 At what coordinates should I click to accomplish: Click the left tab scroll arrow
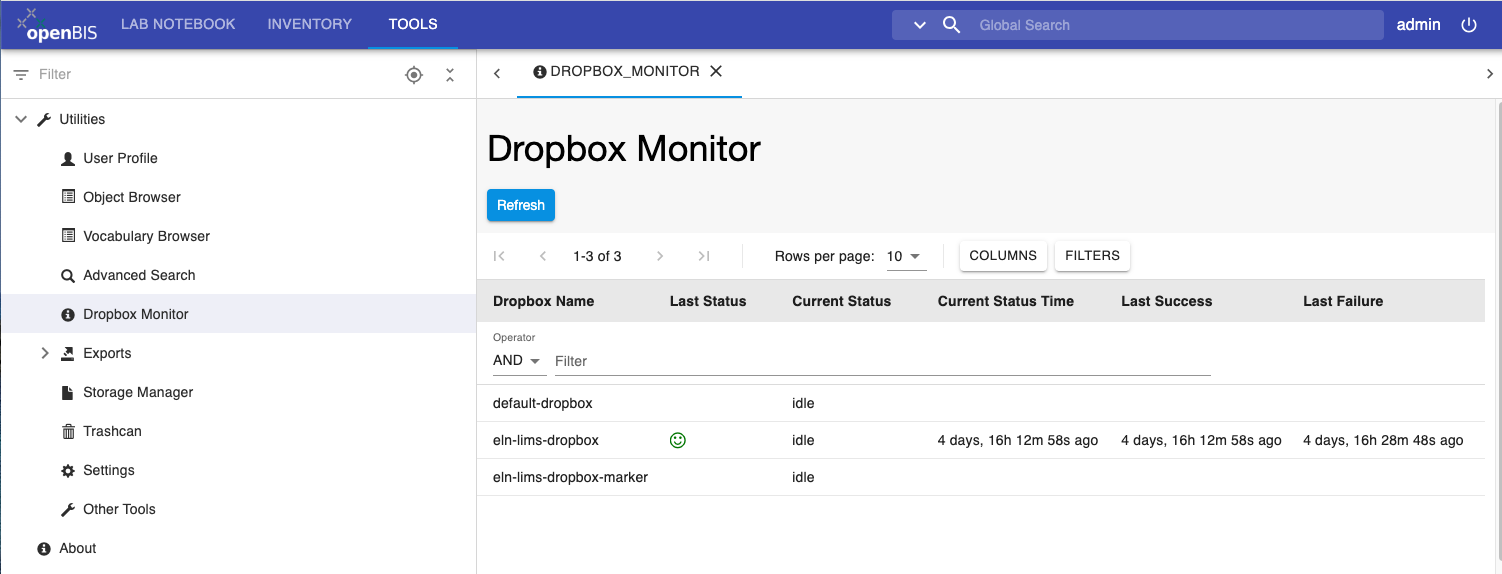pos(497,73)
